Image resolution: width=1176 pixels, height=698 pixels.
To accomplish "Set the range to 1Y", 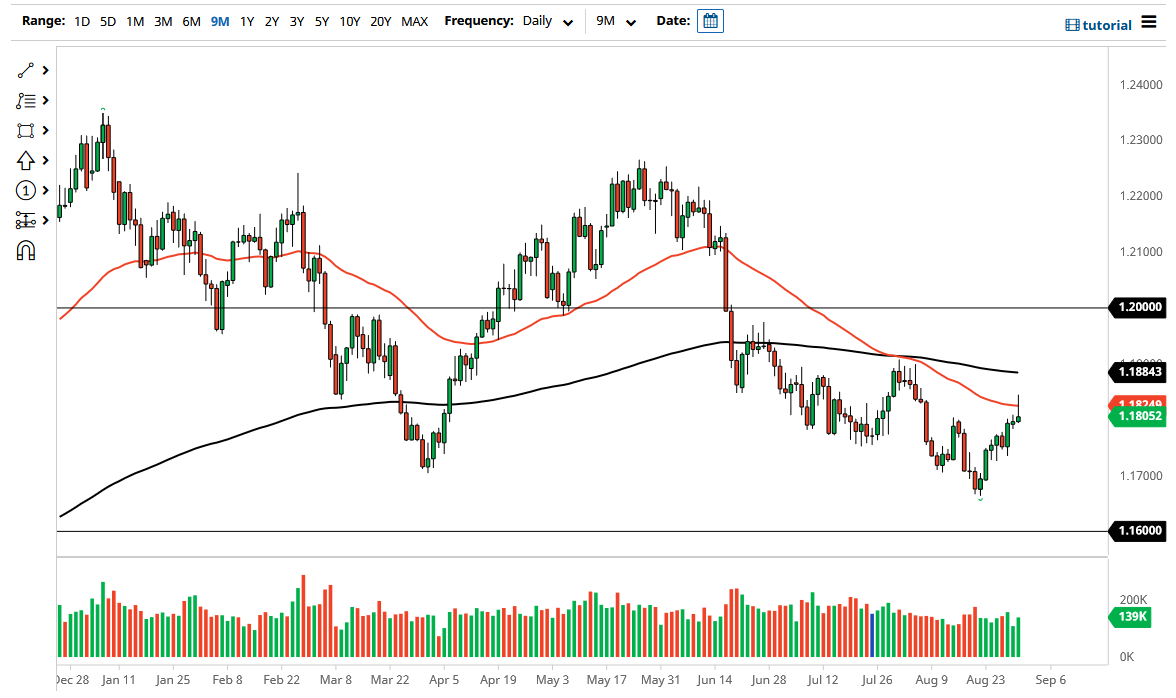I will pos(246,21).
